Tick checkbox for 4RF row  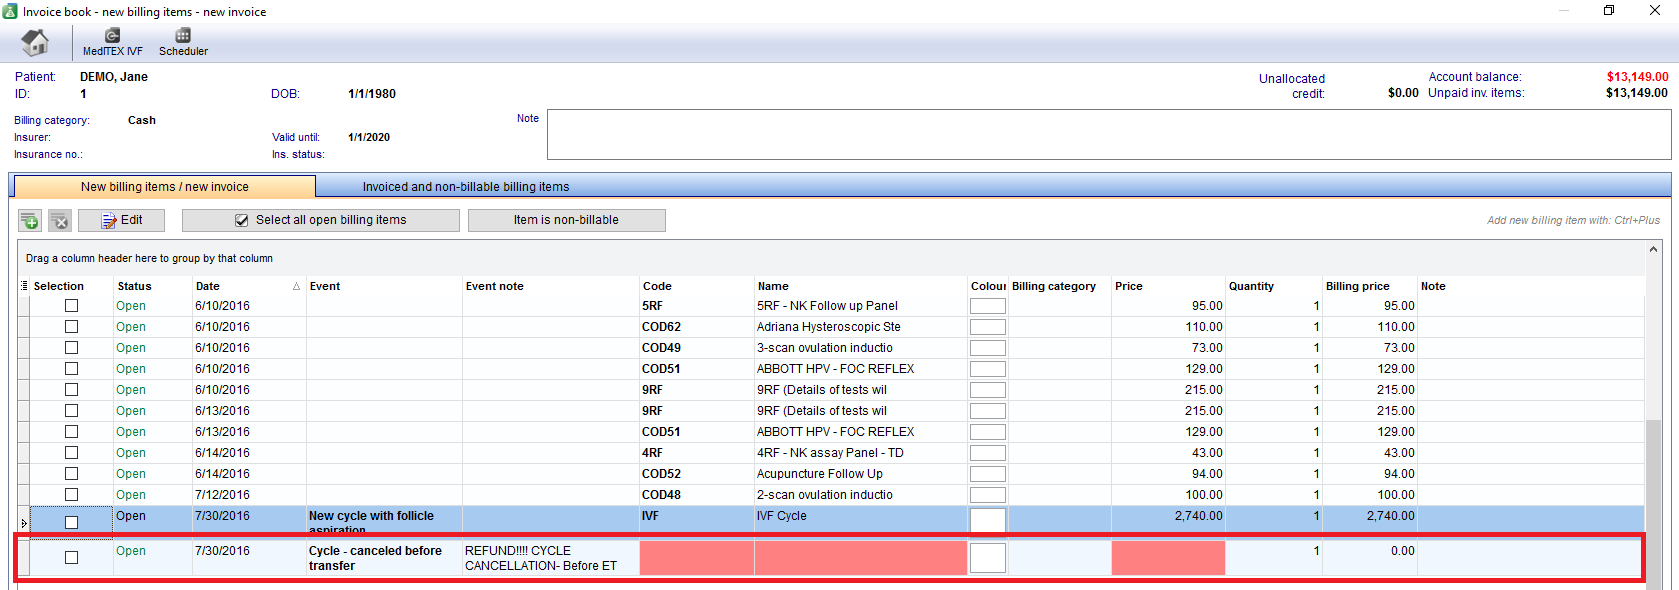point(71,453)
